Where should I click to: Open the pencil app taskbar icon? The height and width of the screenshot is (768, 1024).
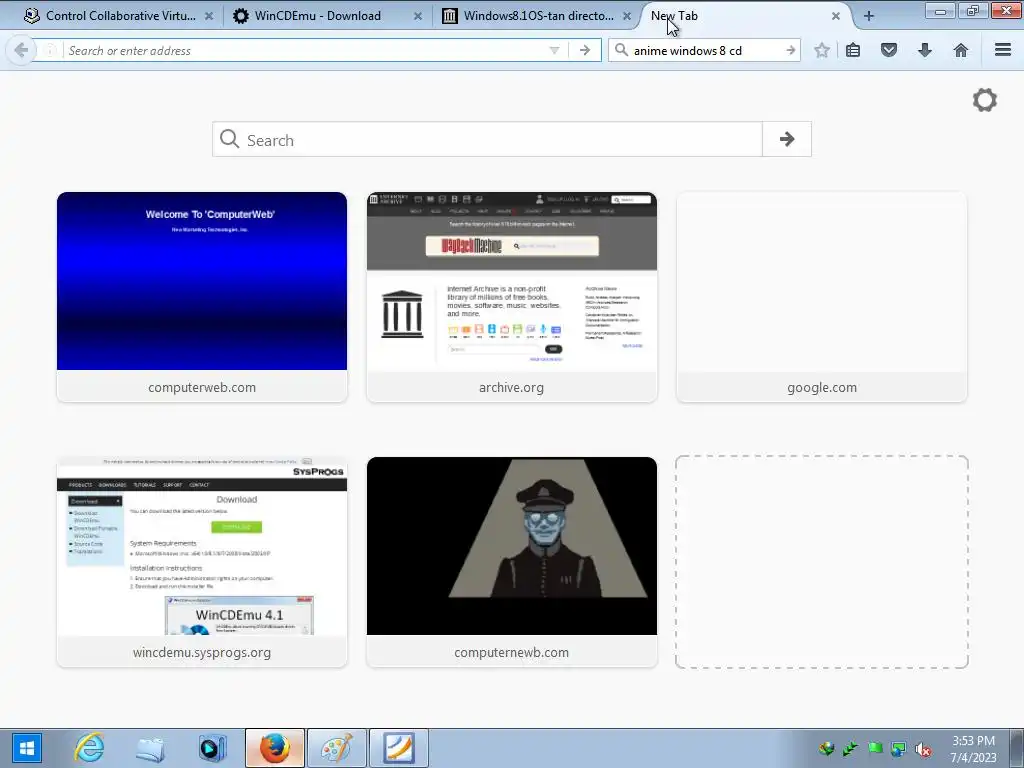tap(399, 748)
